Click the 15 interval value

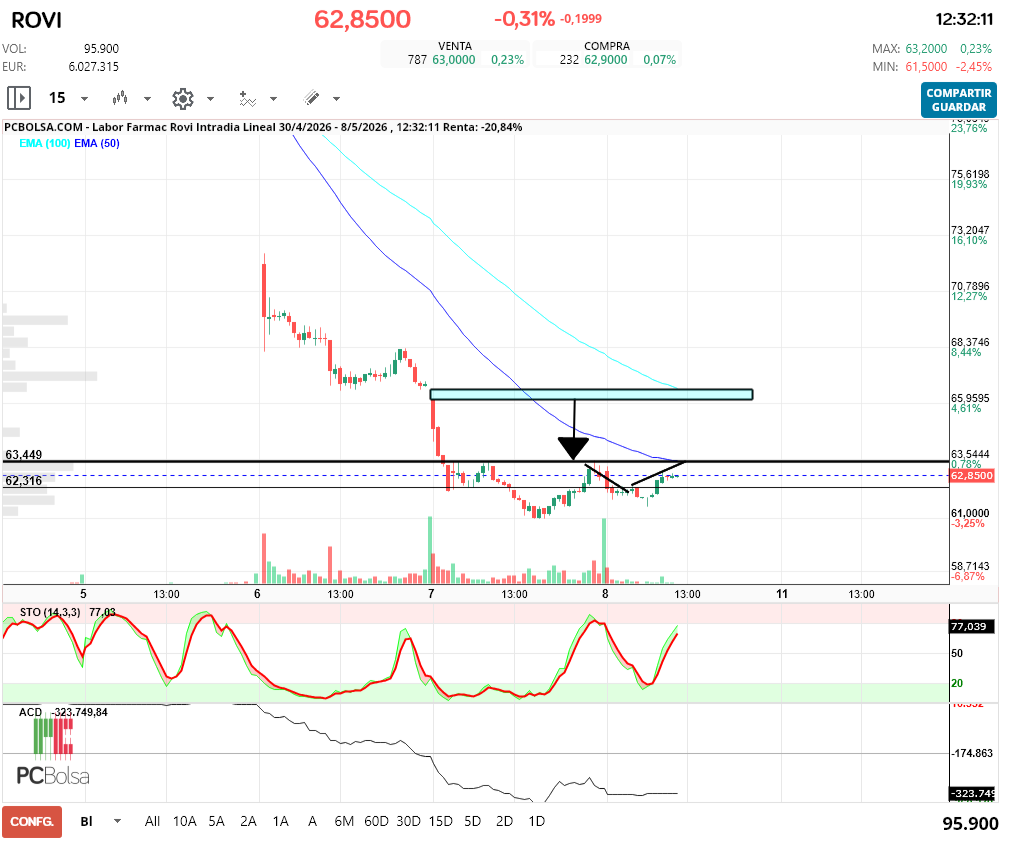[x=57, y=98]
